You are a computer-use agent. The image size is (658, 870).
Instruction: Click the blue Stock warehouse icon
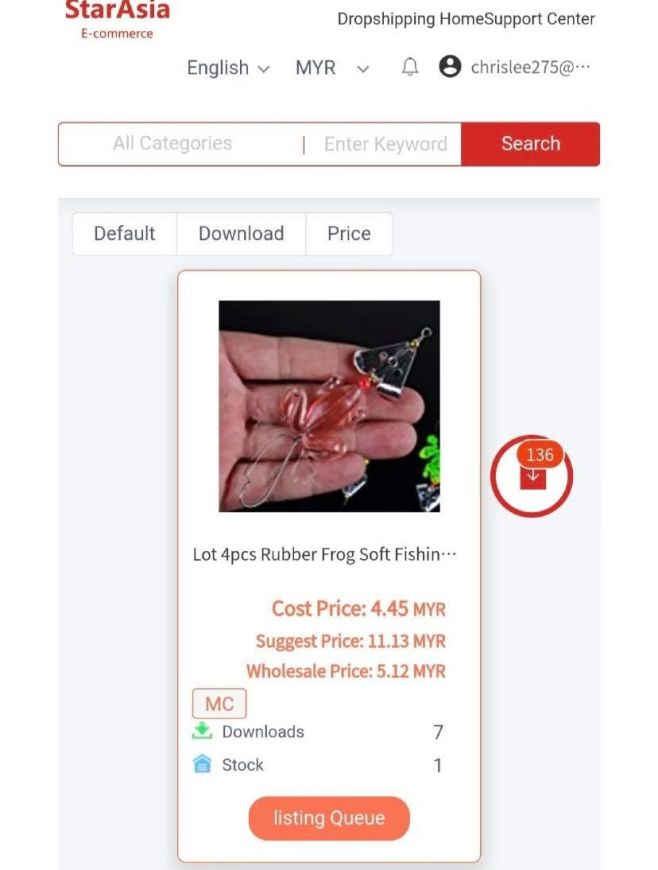(x=202, y=764)
